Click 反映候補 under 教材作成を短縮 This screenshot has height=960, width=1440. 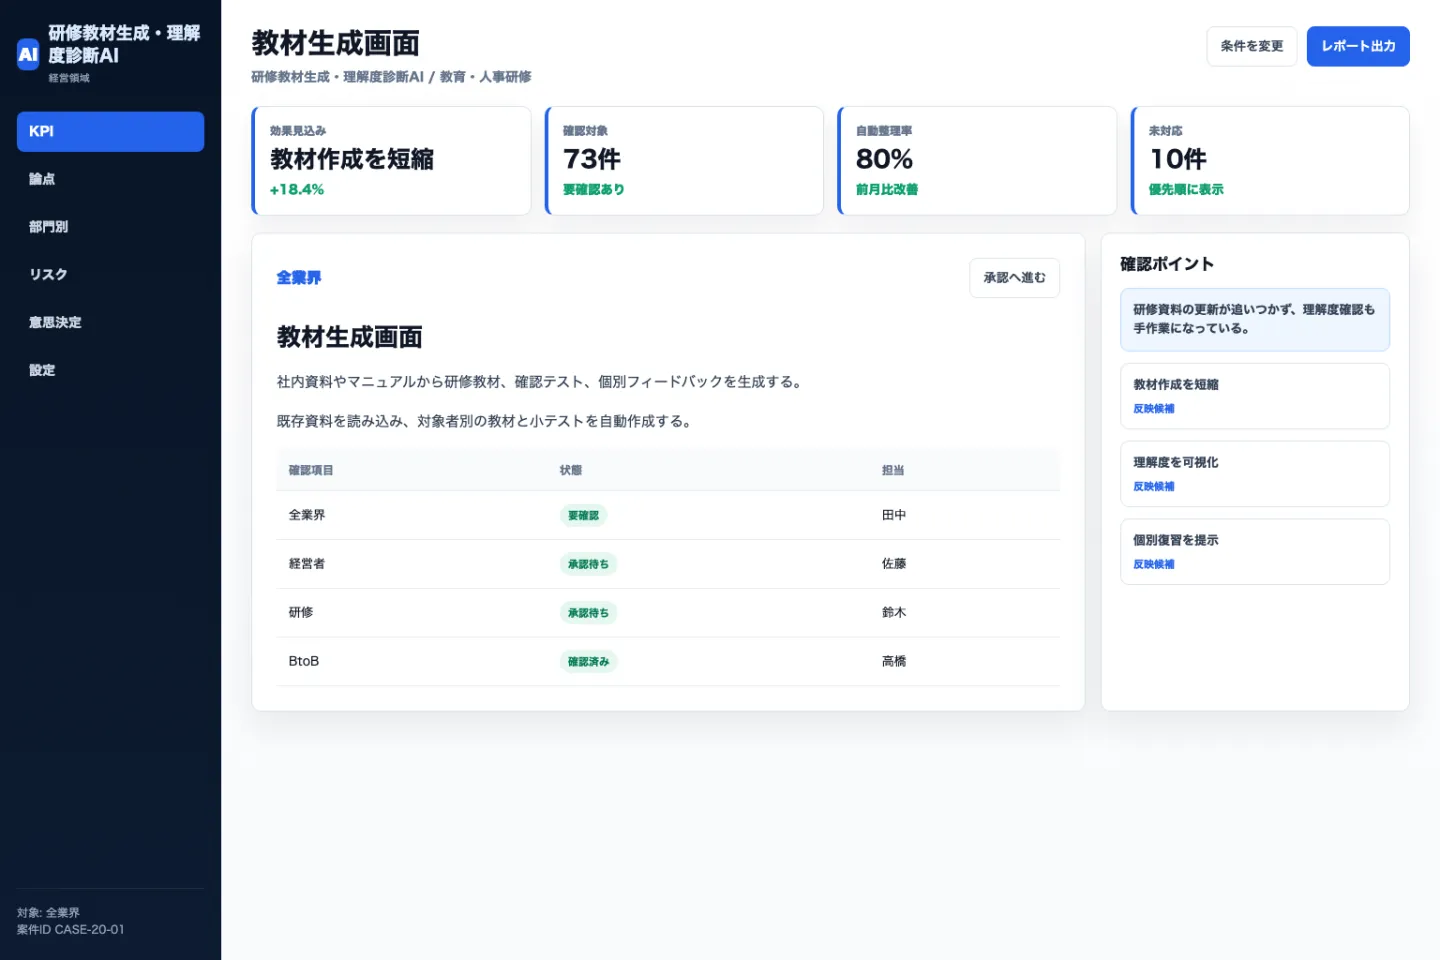click(1154, 409)
